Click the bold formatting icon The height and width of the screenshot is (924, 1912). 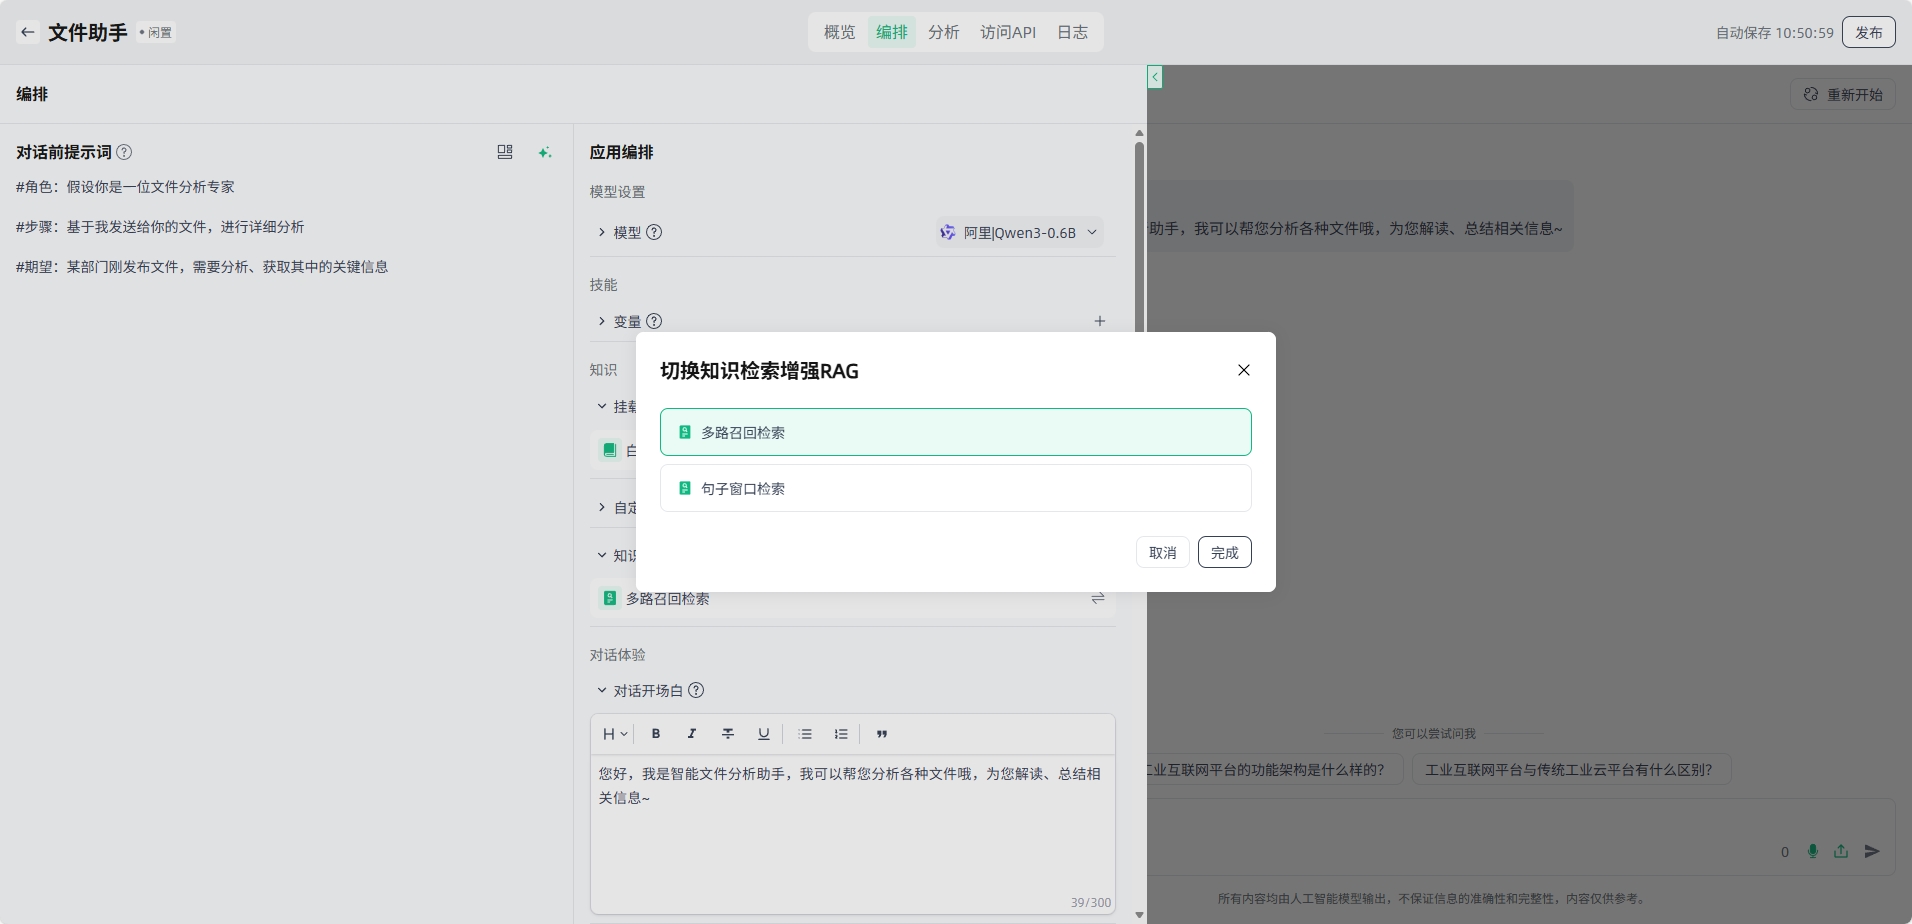[656, 734]
